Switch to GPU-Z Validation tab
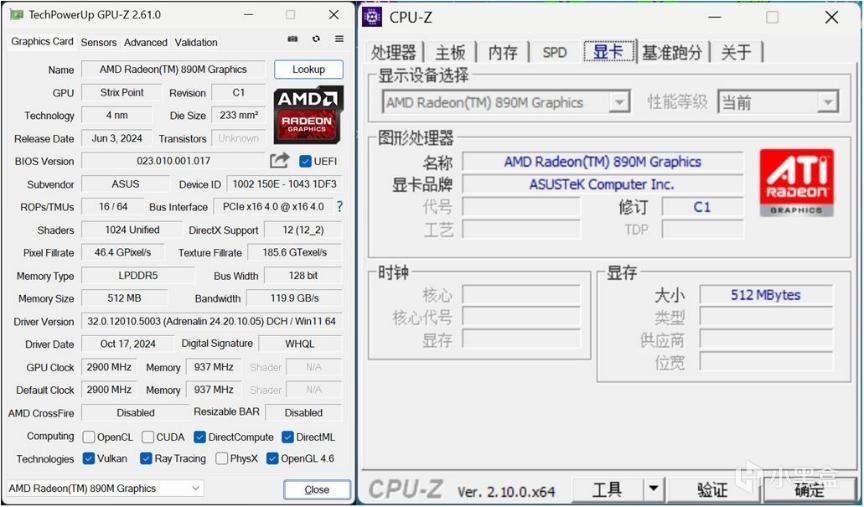This screenshot has height=507, width=864. (x=196, y=42)
